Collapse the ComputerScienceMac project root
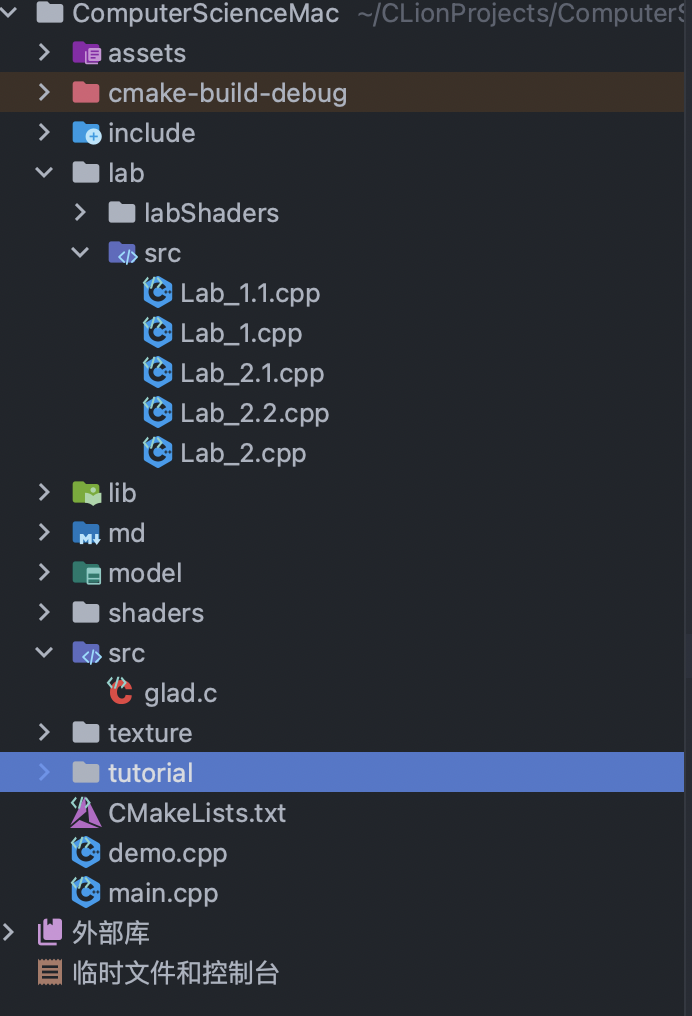Viewport: 692px width, 1016px height. 8,11
